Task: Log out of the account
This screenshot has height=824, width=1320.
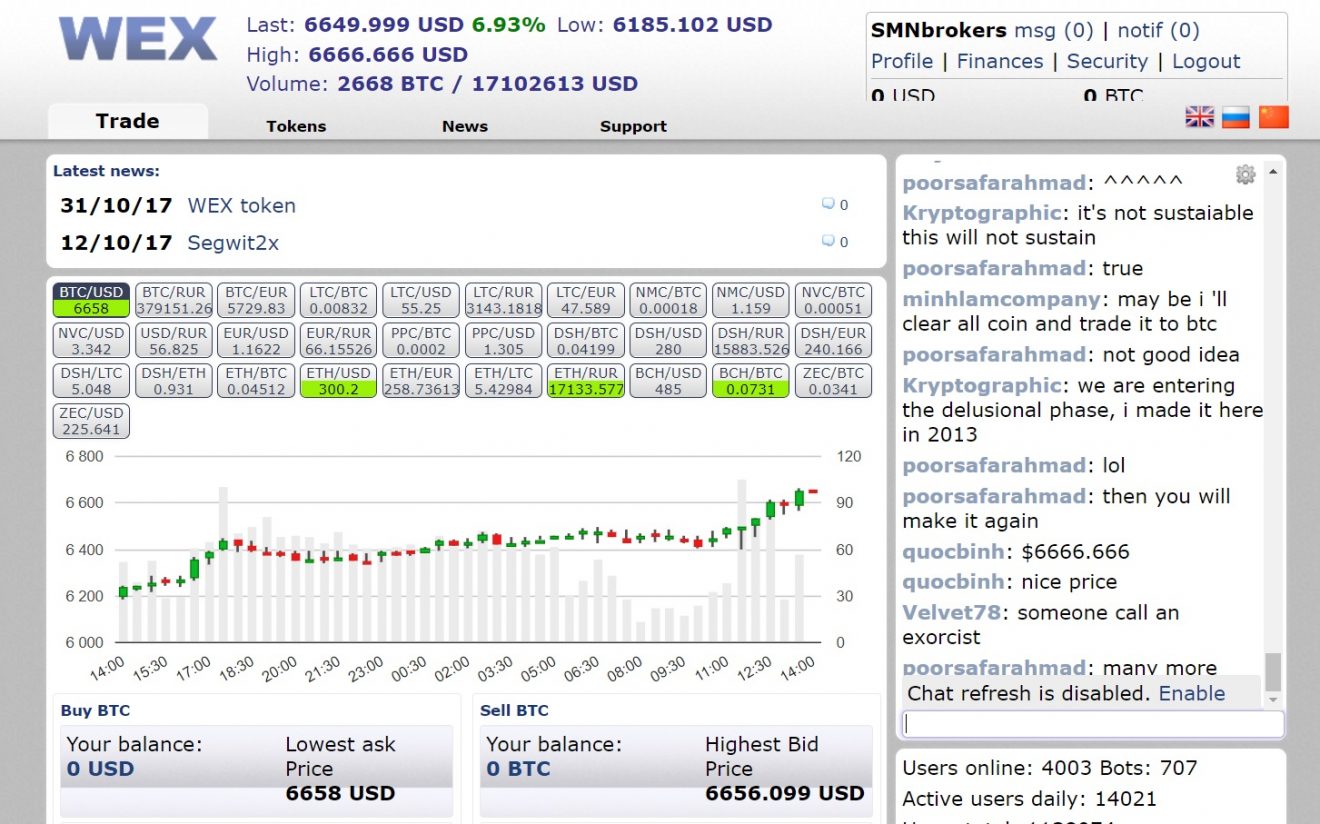Action: pyautogui.click(x=1206, y=61)
